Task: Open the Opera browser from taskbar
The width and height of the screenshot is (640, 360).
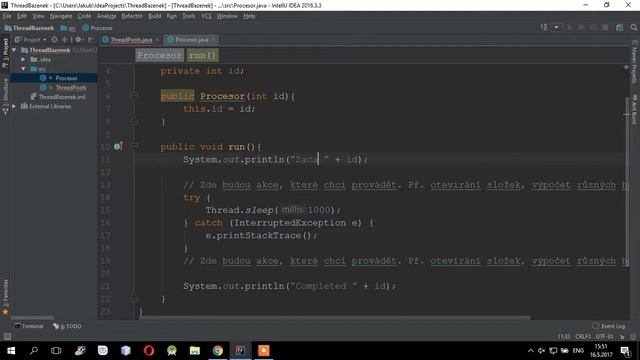Action: pyautogui.click(x=149, y=351)
